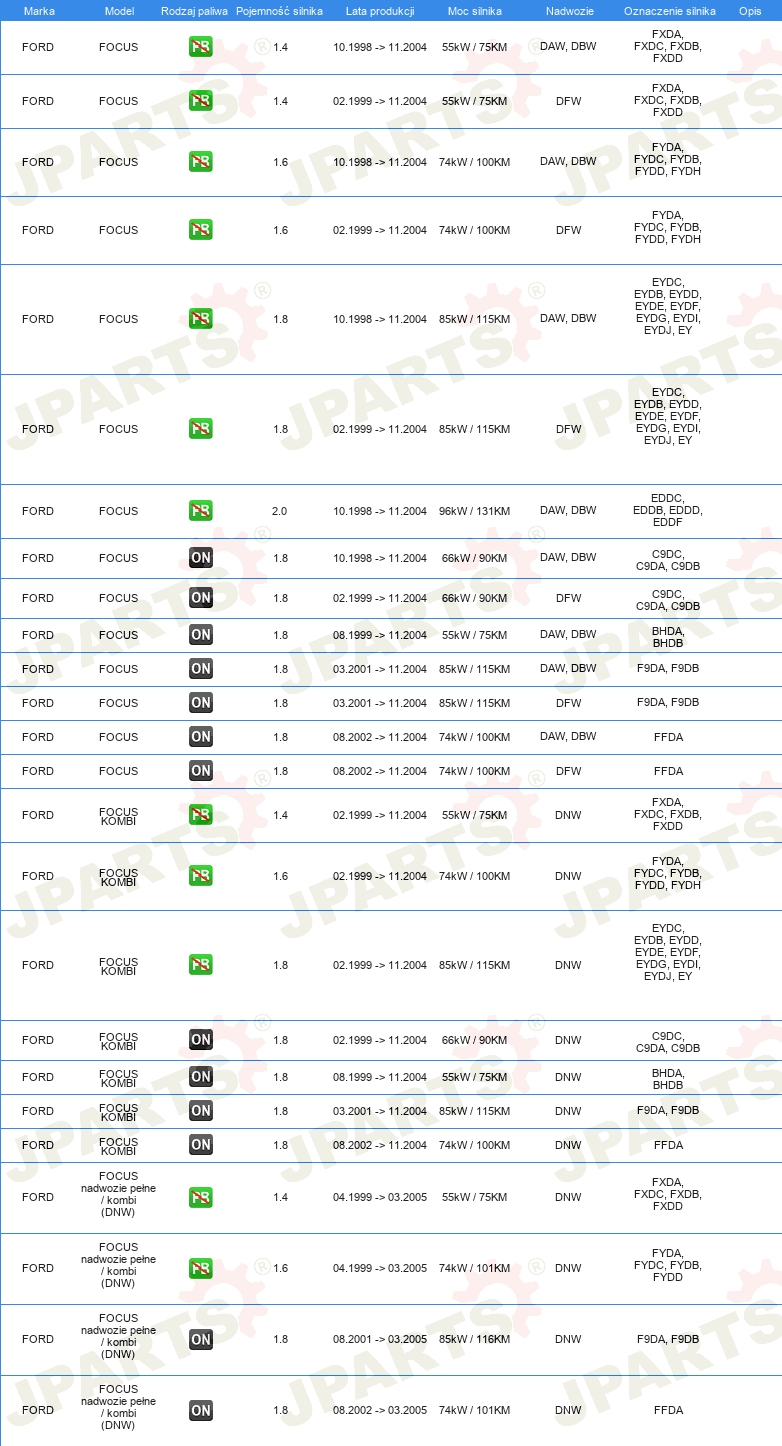This screenshot has width=782, height=1446.
Task: Select FORD make in the 2.0 engine row
Action: (38, 511)
